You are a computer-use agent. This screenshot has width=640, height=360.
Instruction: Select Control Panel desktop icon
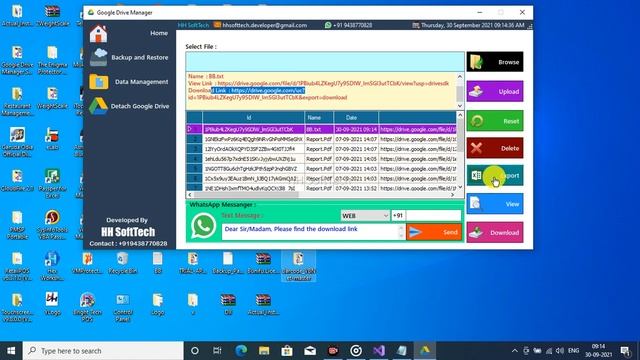click(x=122, y=307)
